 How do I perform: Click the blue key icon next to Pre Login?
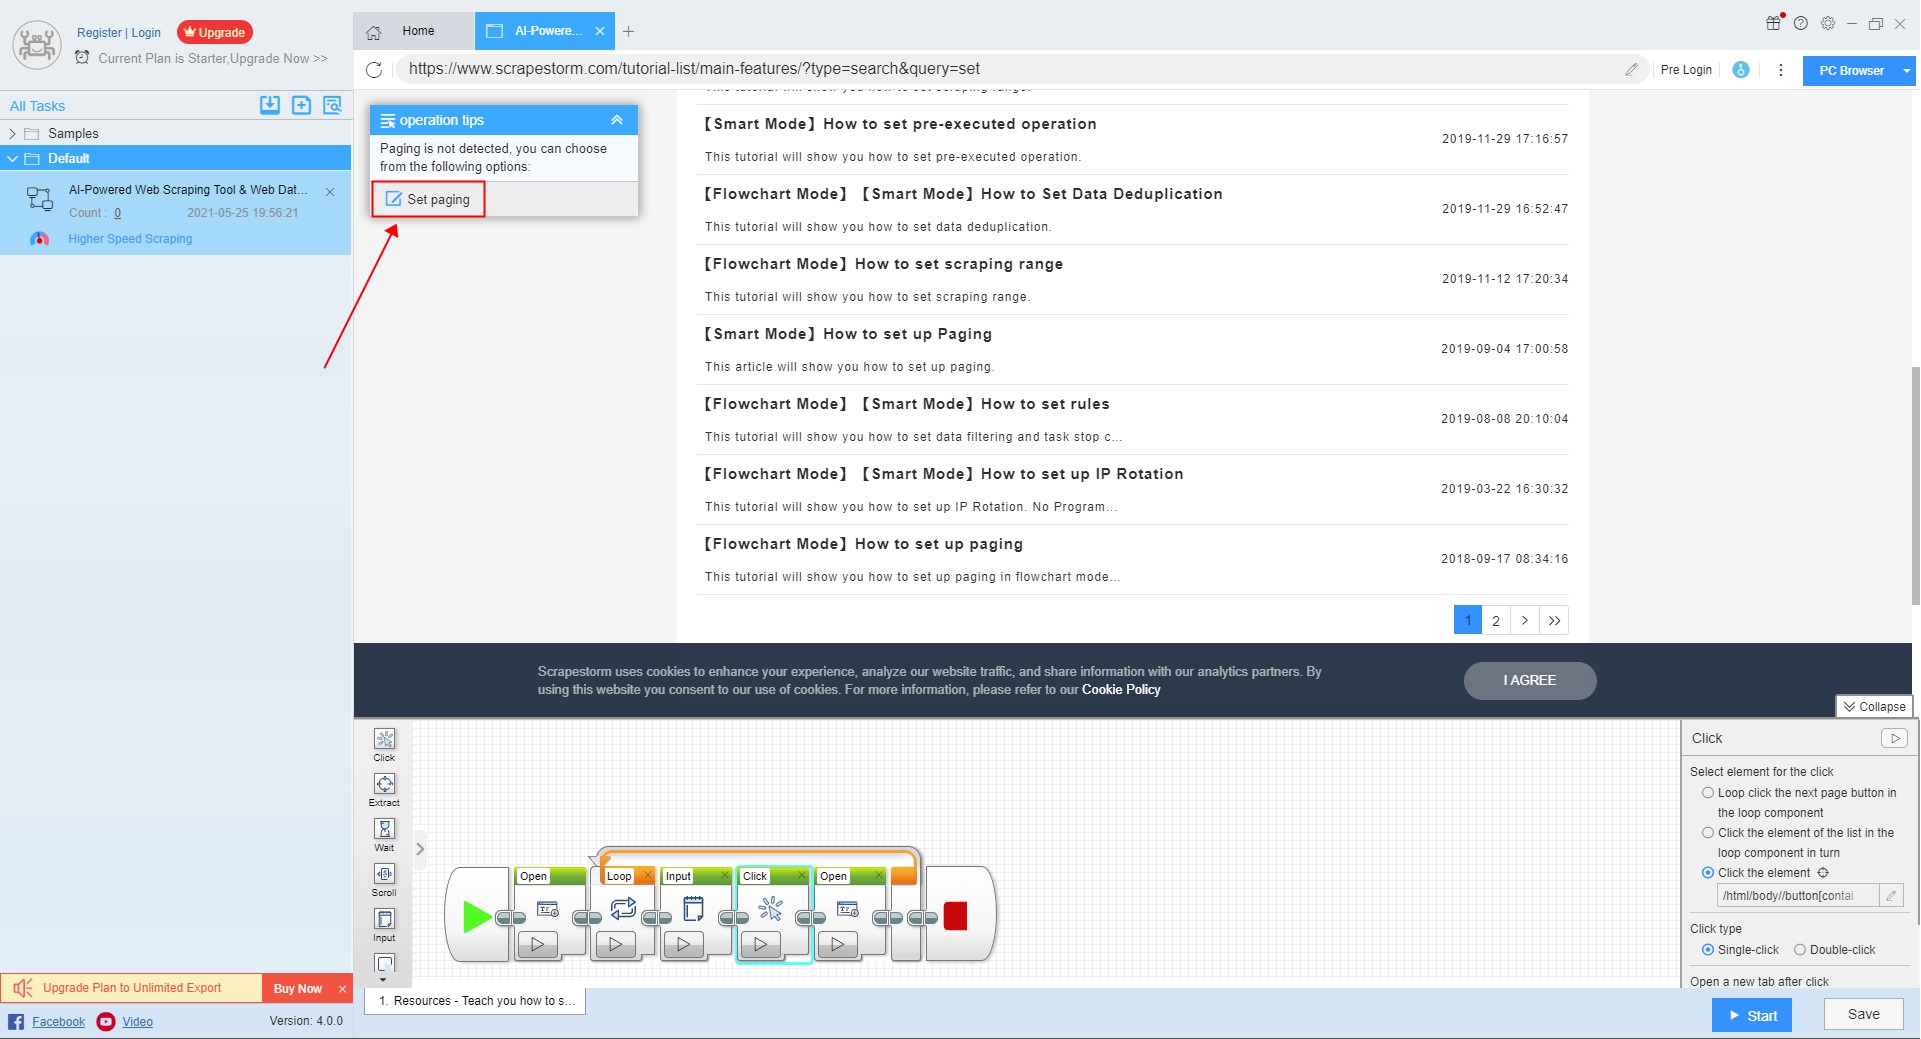pyautogui.click(x=1741, y=69)
